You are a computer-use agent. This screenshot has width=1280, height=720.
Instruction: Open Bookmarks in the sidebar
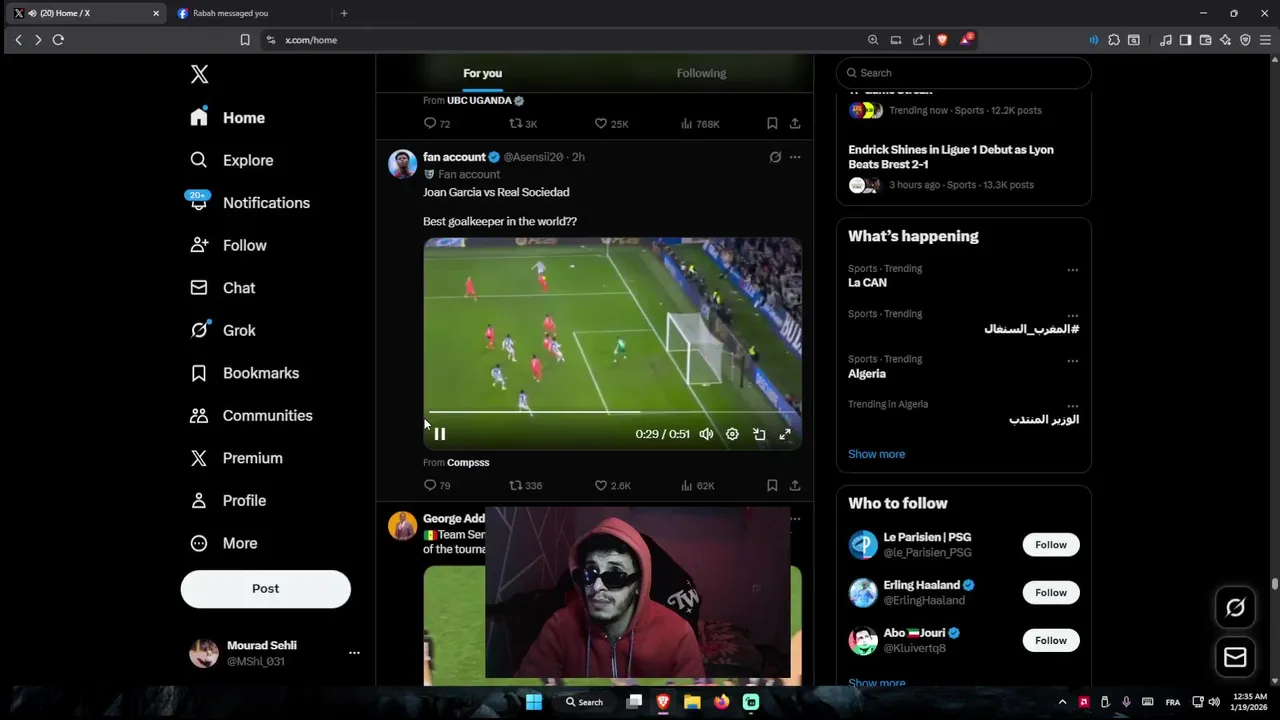click(x=245, y=373)
